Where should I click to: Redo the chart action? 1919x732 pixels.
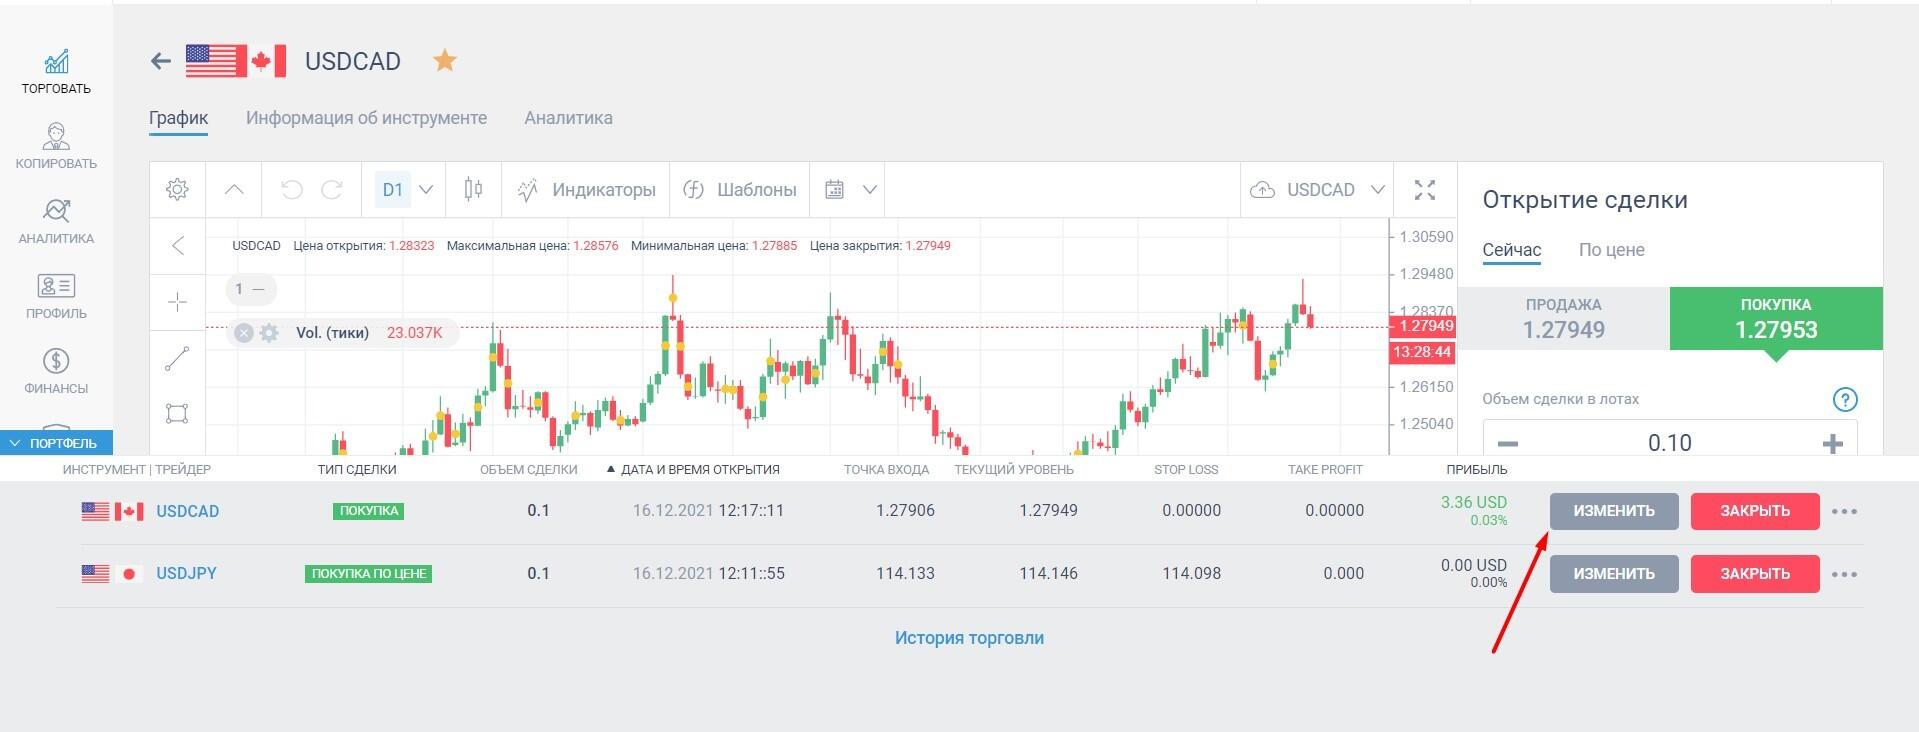332,190
